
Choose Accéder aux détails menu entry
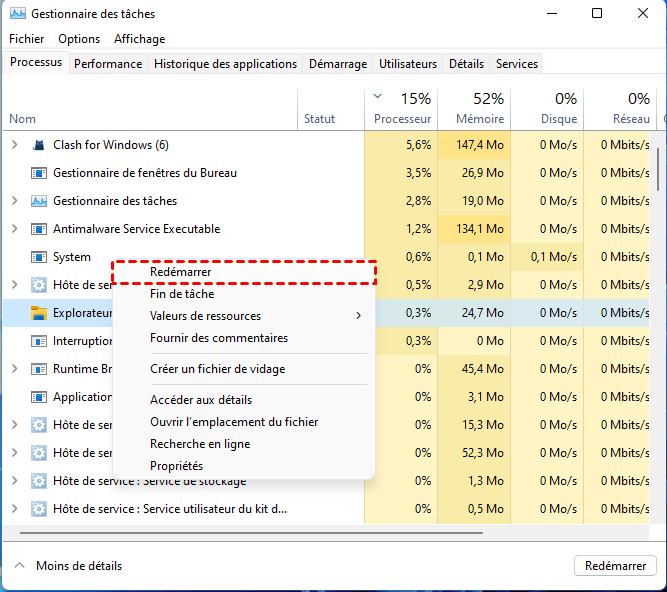pyautogui.click(x=244, y=400)
